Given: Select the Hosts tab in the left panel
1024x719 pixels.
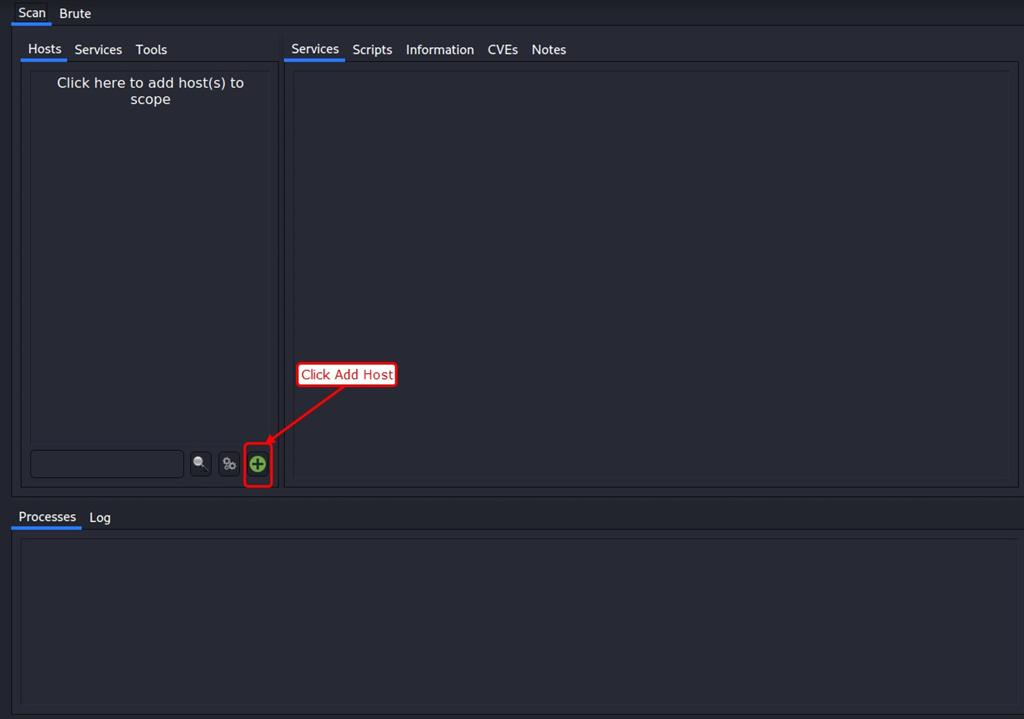Looking at the screenshot, I should pos(44,49).
